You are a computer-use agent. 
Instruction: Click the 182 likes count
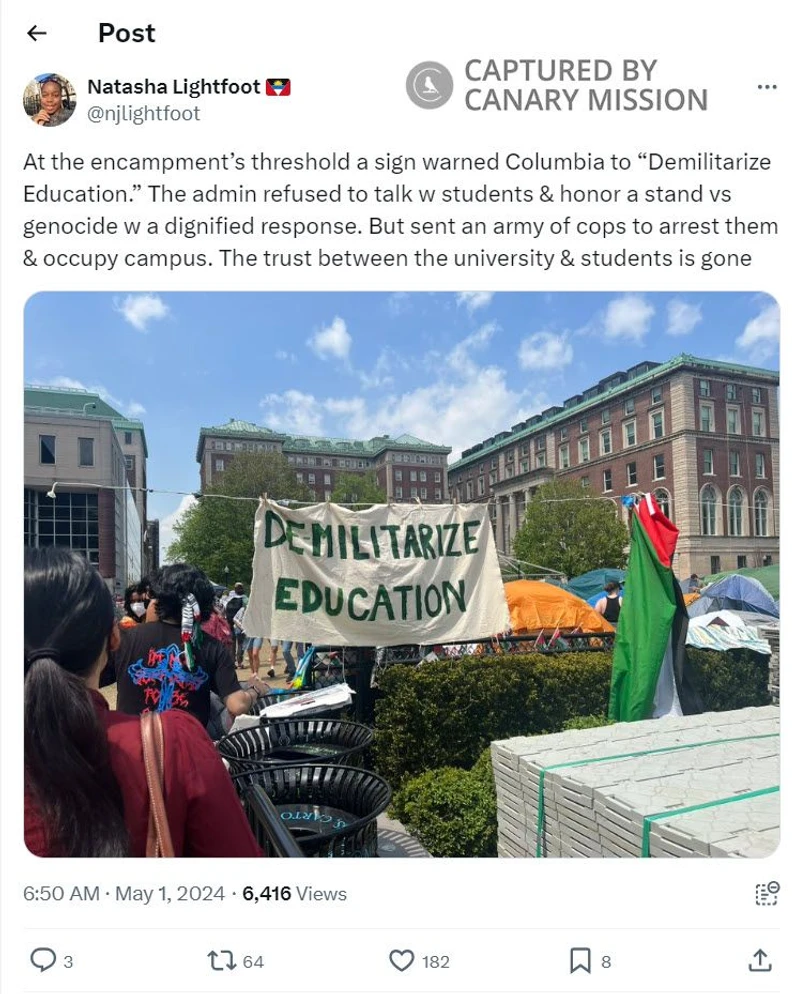click(435, 962)
